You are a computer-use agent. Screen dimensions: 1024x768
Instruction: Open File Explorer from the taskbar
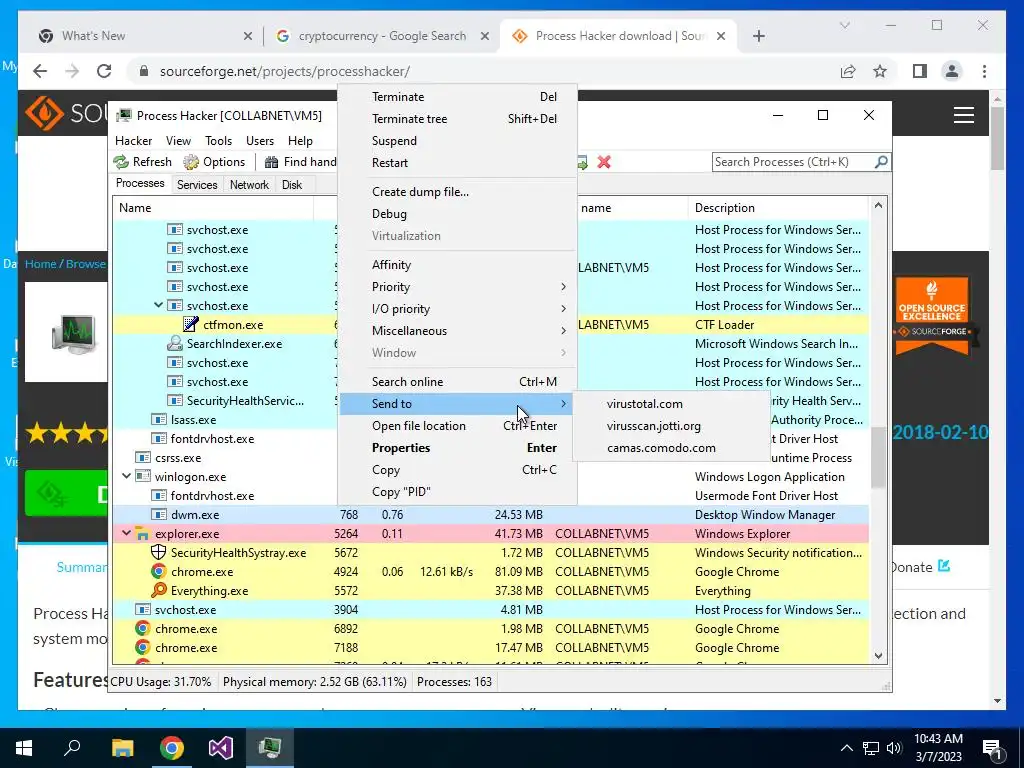click(x=122, y=747)
